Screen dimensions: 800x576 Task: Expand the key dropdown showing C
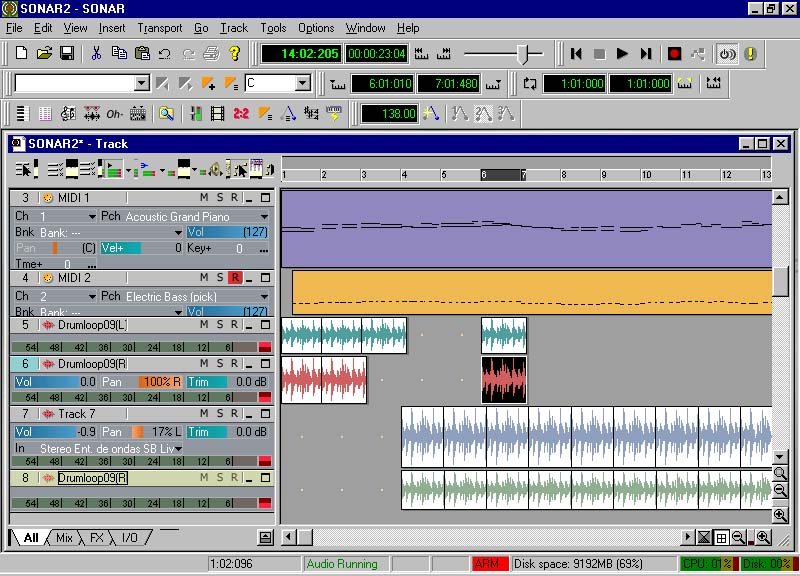point(302,84)
